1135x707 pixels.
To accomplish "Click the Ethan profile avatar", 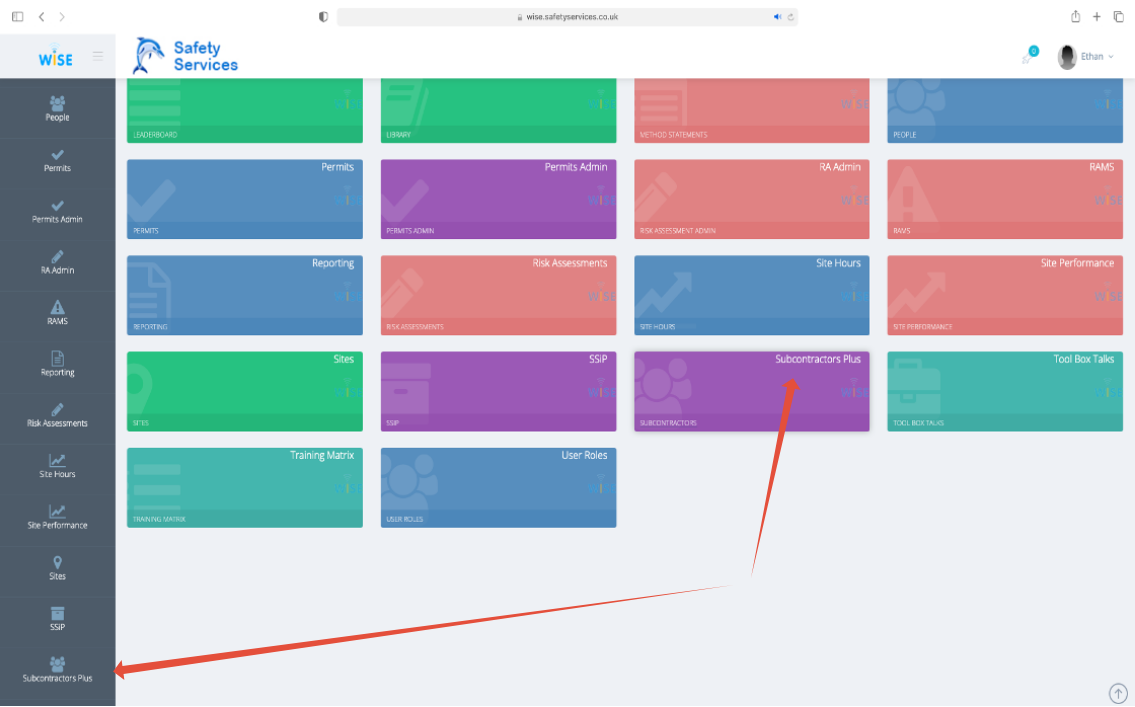I will tap(1067, 56).
